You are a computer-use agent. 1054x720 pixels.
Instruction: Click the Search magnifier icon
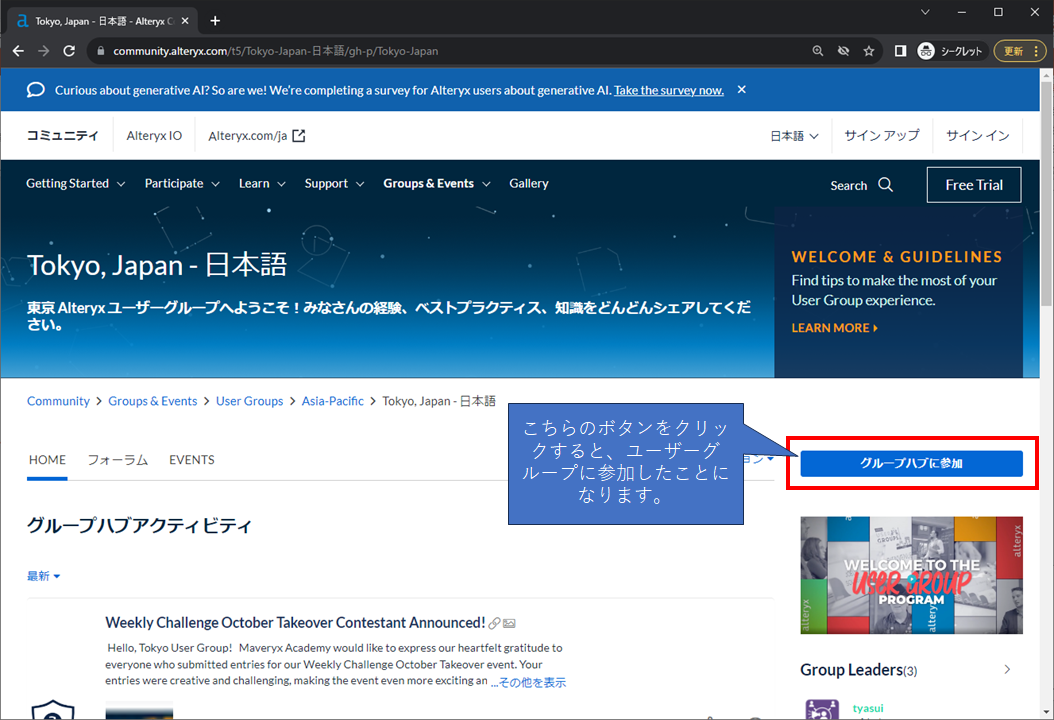[x=885, y=185]
